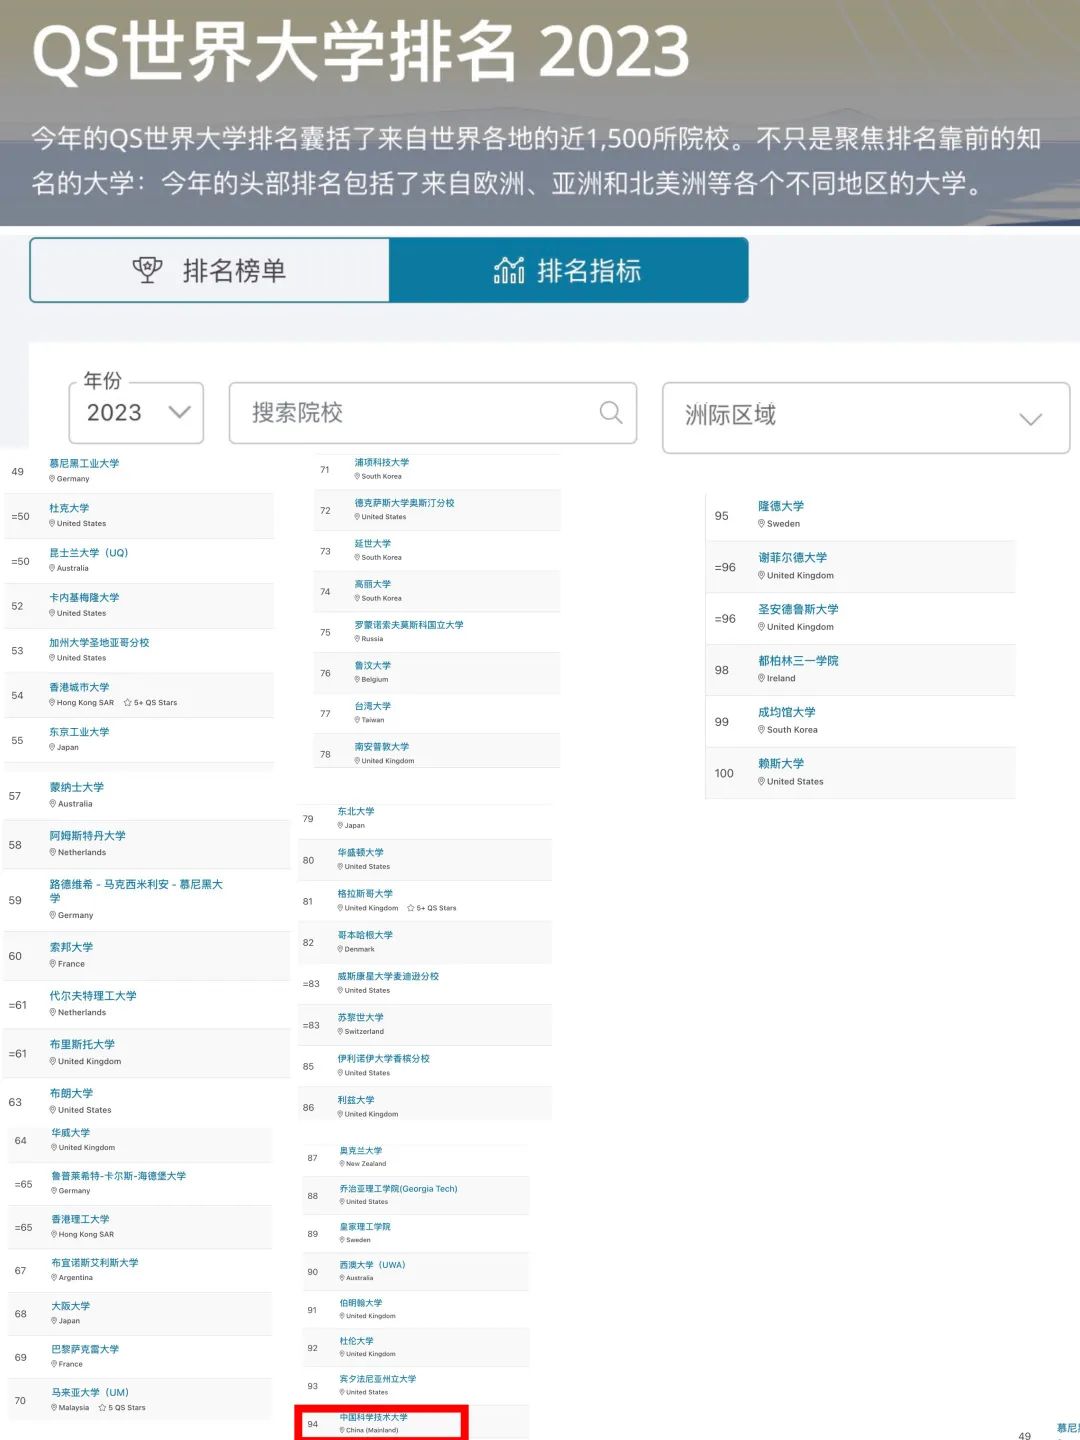Open the 鲁汶大学 link
The height and width of the screenshot is (1440, 1080).
[372, 666]
